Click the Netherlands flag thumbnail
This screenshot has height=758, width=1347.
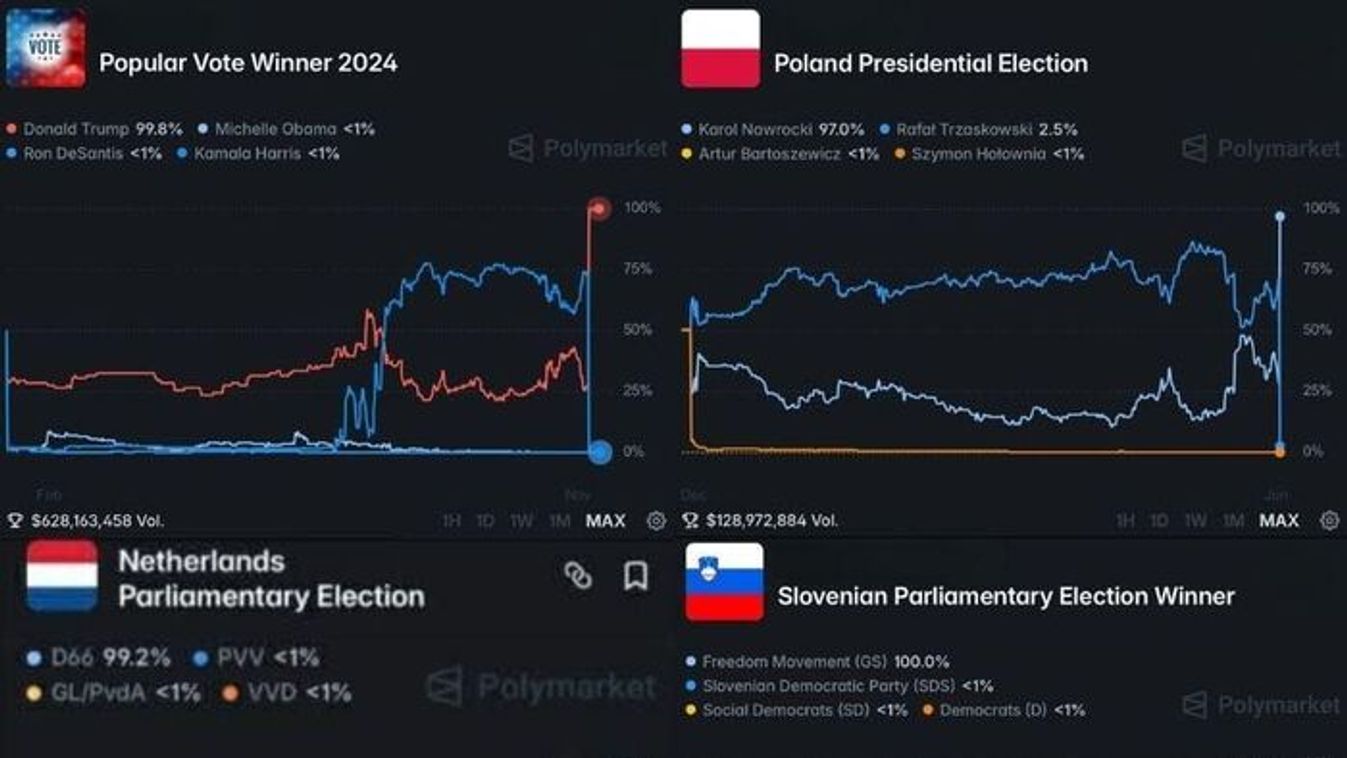click(62, 576)
